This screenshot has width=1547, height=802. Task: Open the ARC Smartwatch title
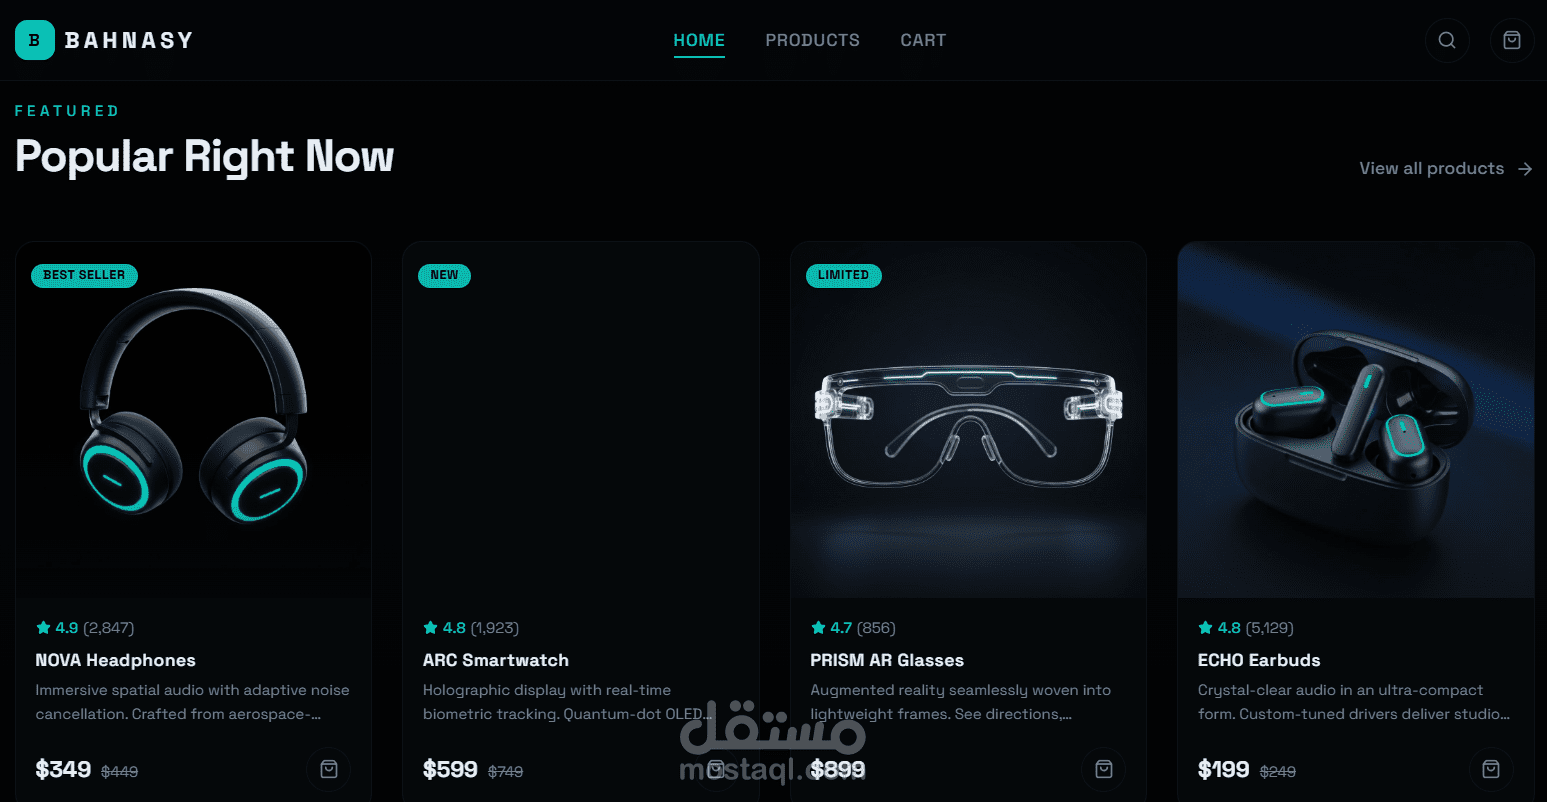point(496,660)
